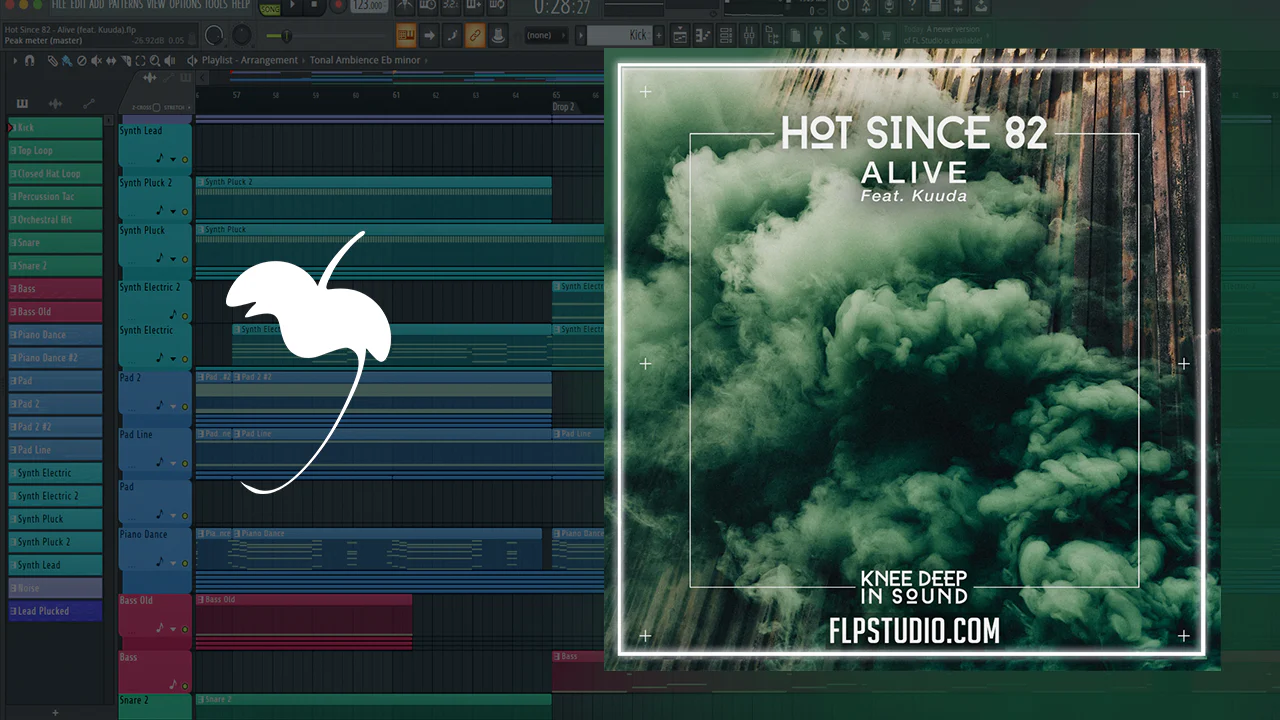Click the Stop transport button

316,6
